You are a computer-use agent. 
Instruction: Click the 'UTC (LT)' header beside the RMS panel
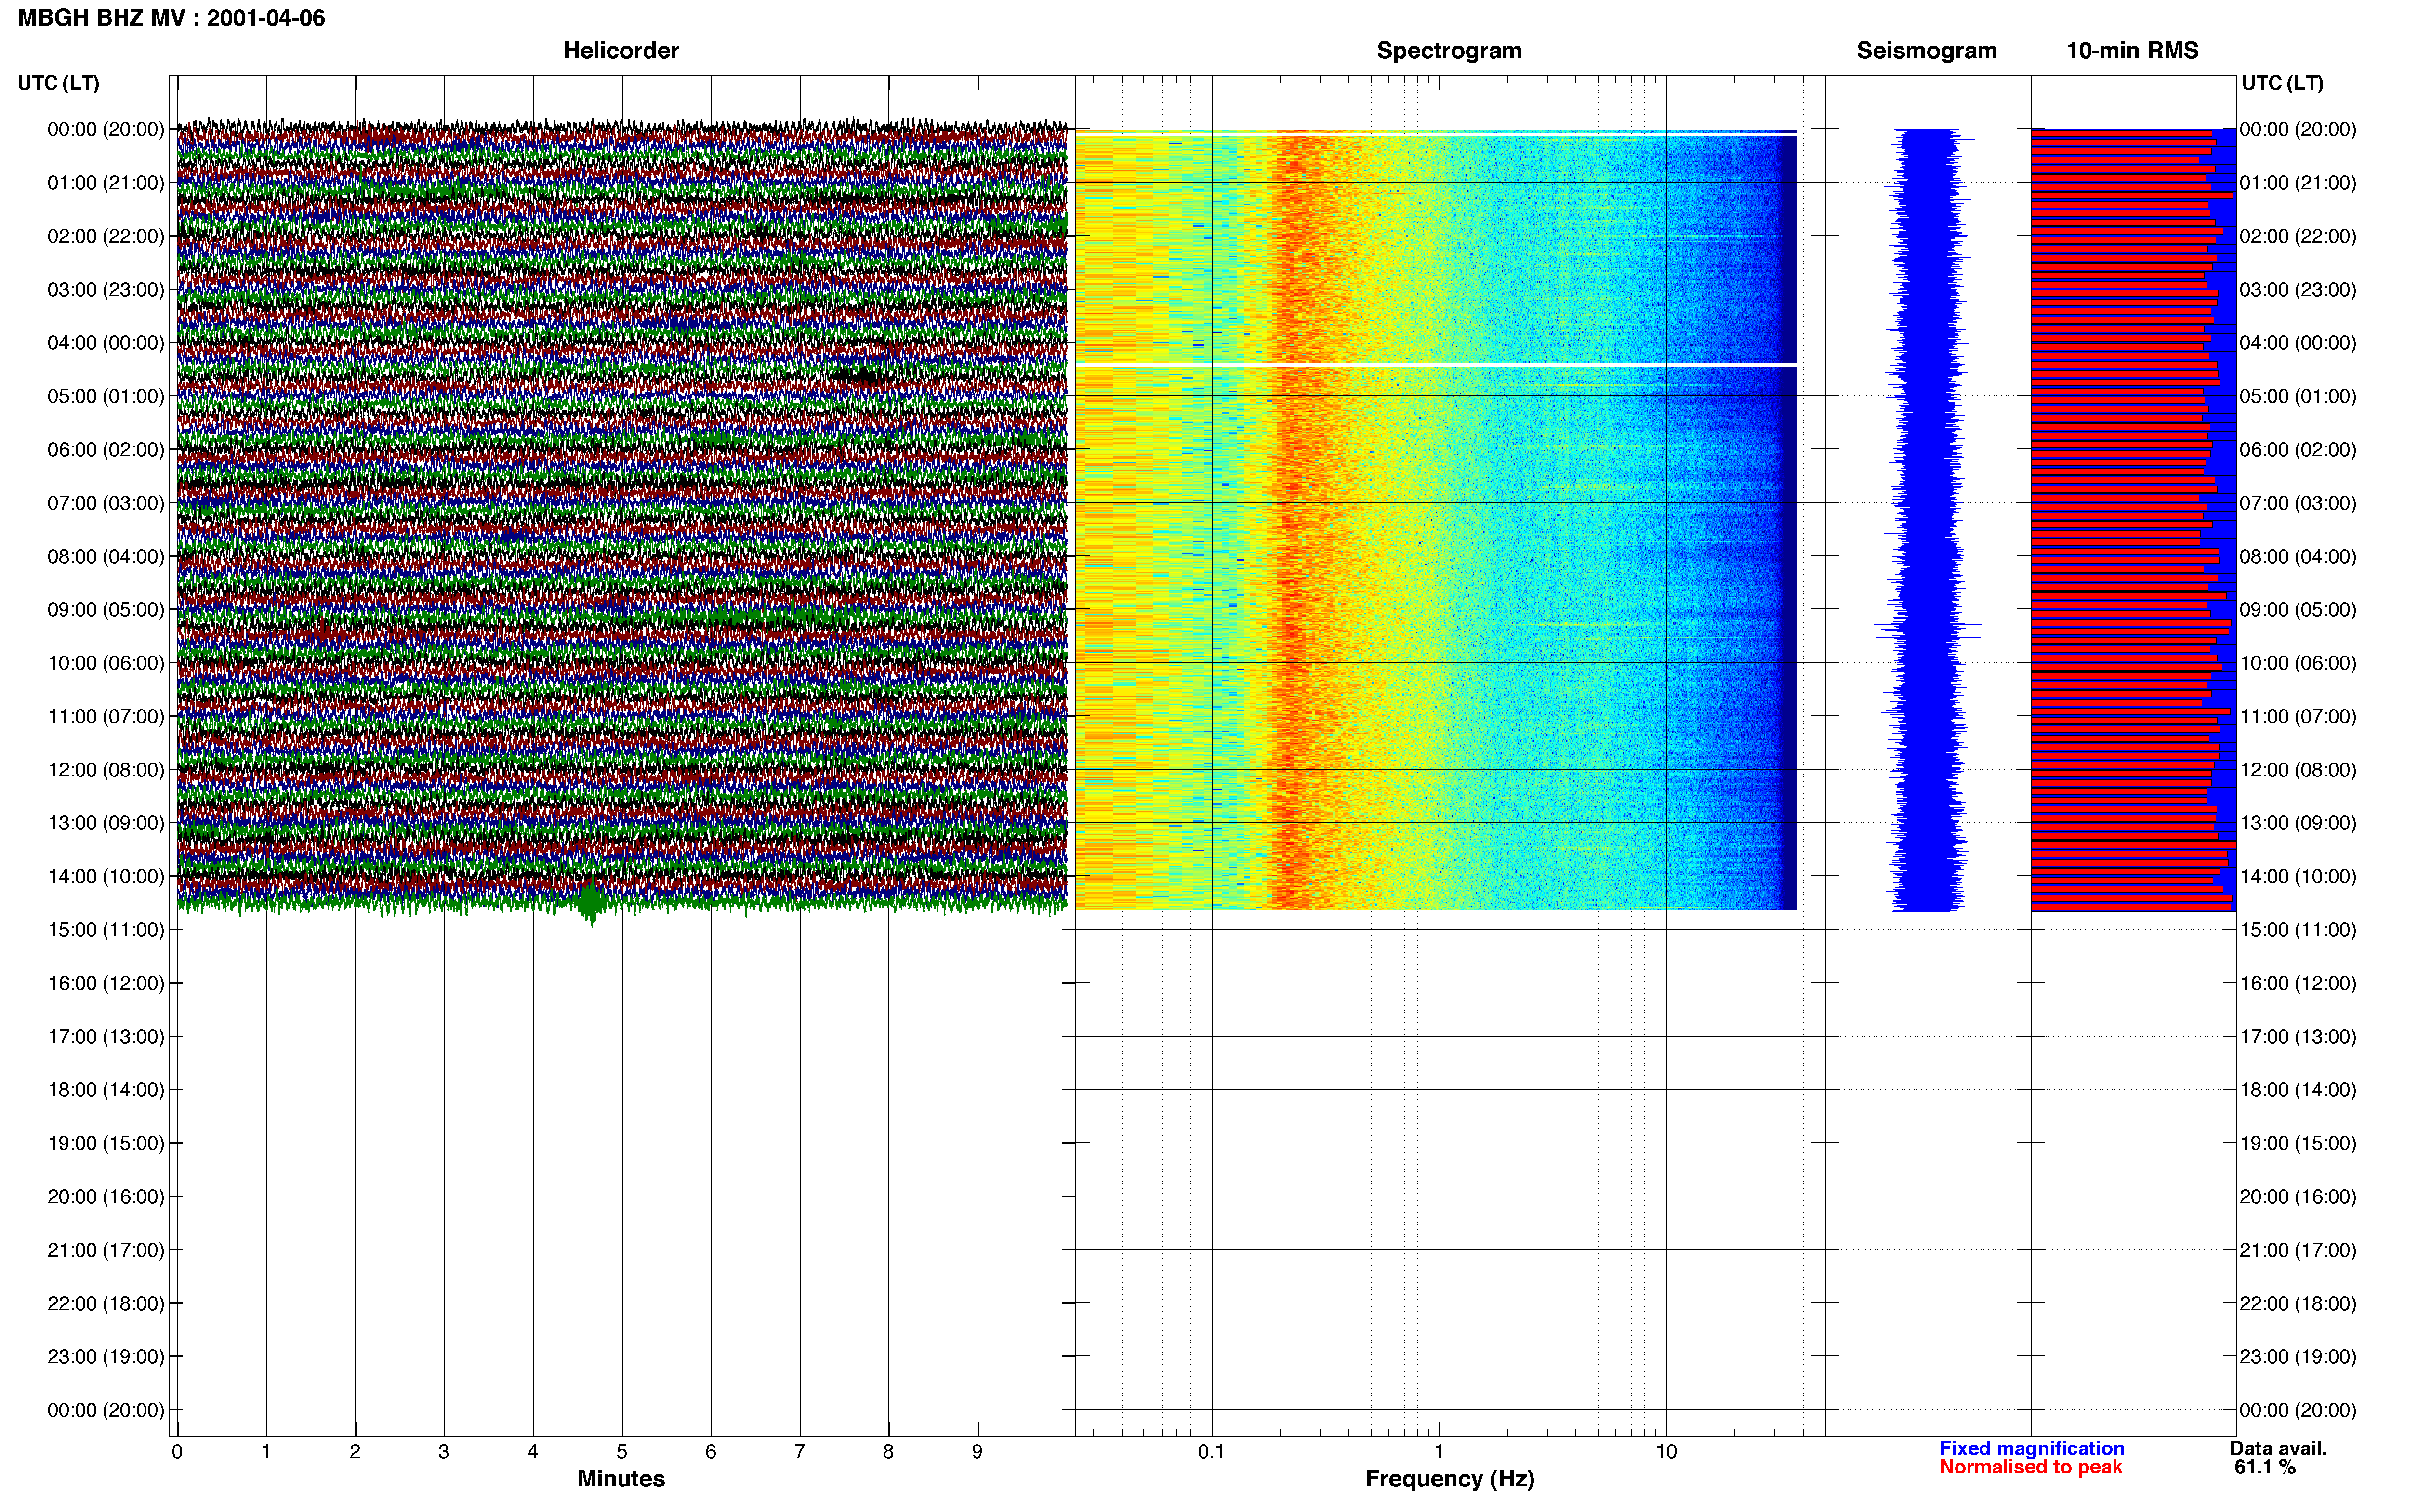2282,83
